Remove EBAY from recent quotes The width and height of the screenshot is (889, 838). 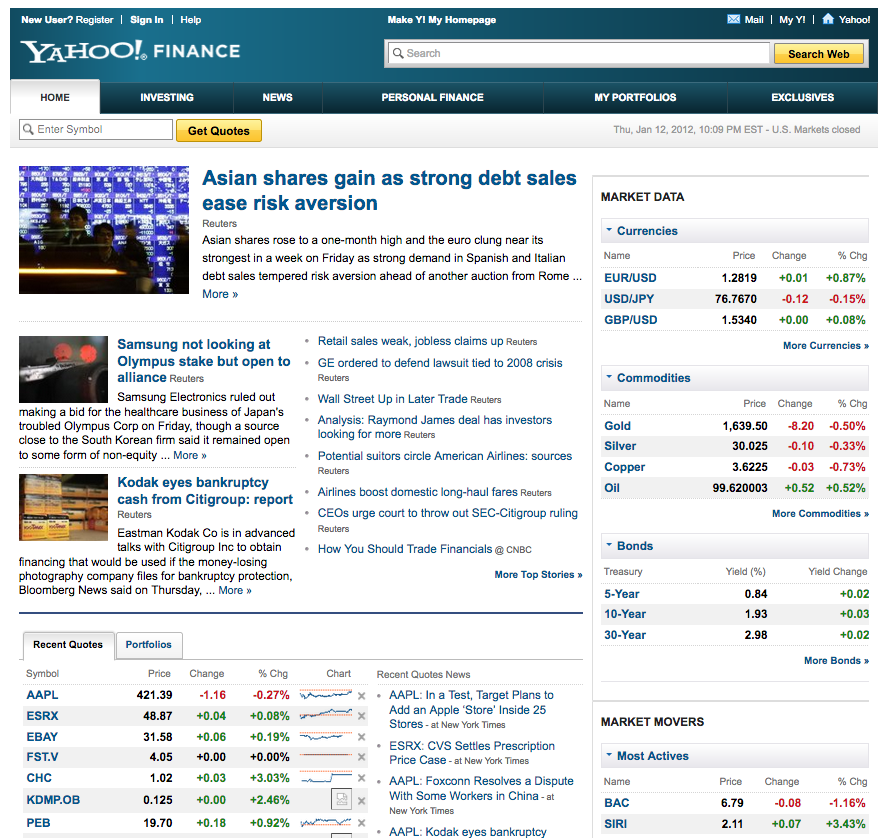(x=362, y=737)
